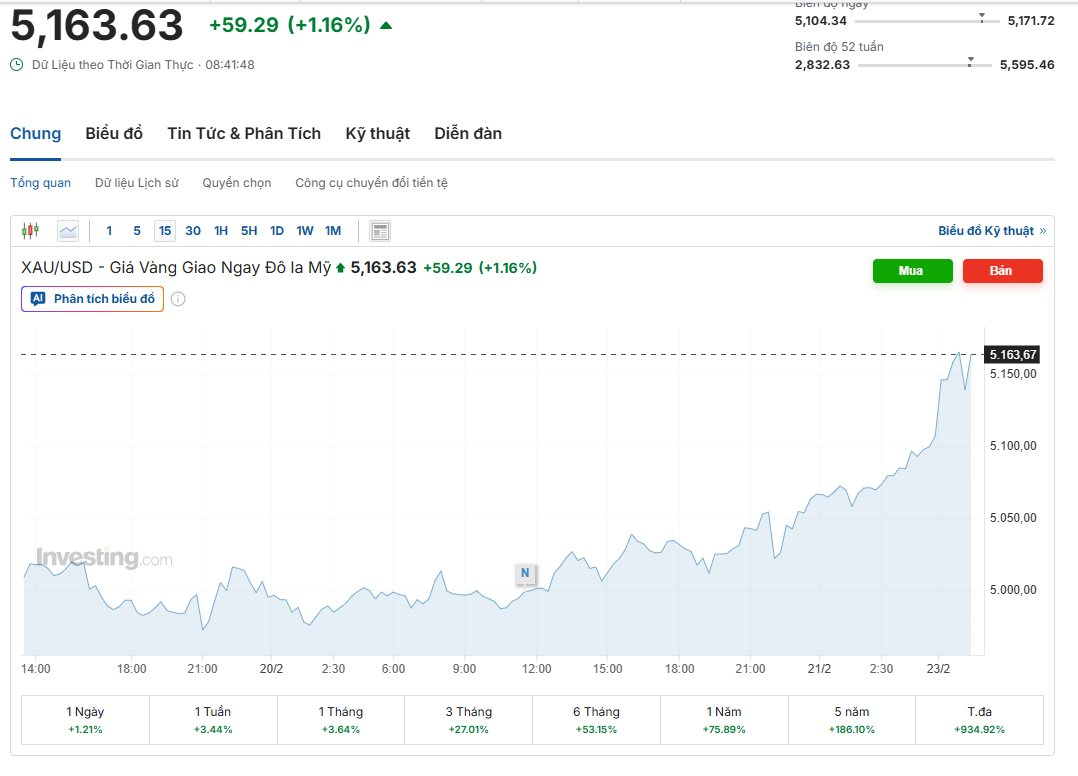The width and height of the screenshot is (1078, 776).
Task: Show the 1 Tháng performance period
Action: (x=341, y=720)
